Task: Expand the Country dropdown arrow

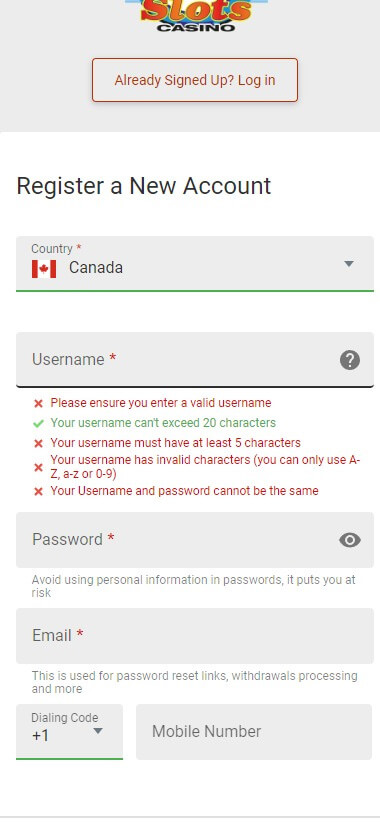Action: 349,264
